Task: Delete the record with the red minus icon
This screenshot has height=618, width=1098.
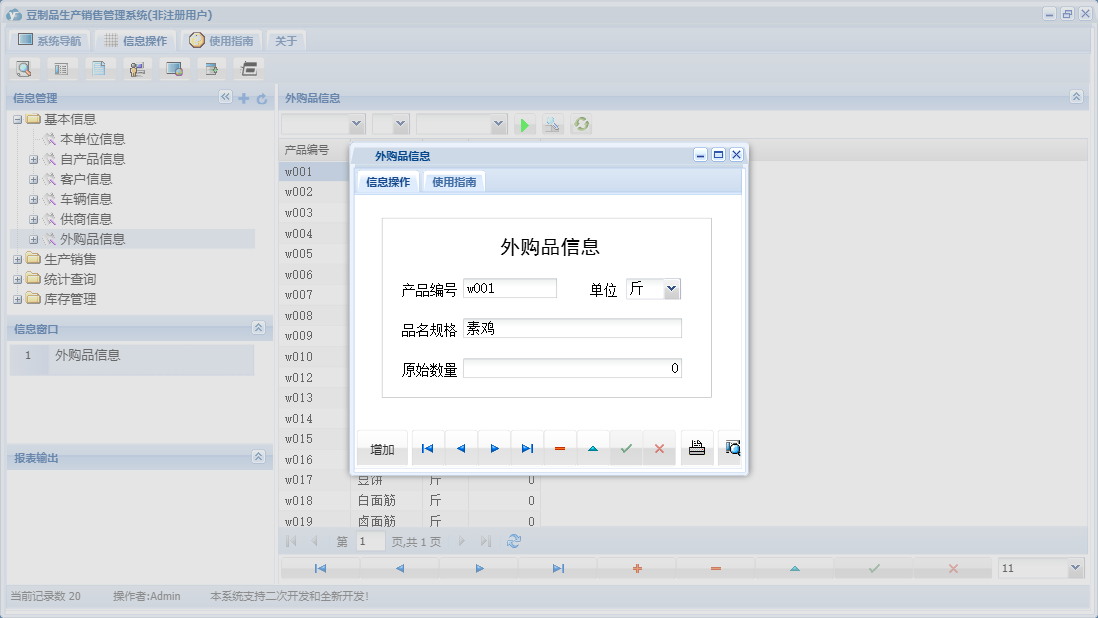Action: pos(559,448)
